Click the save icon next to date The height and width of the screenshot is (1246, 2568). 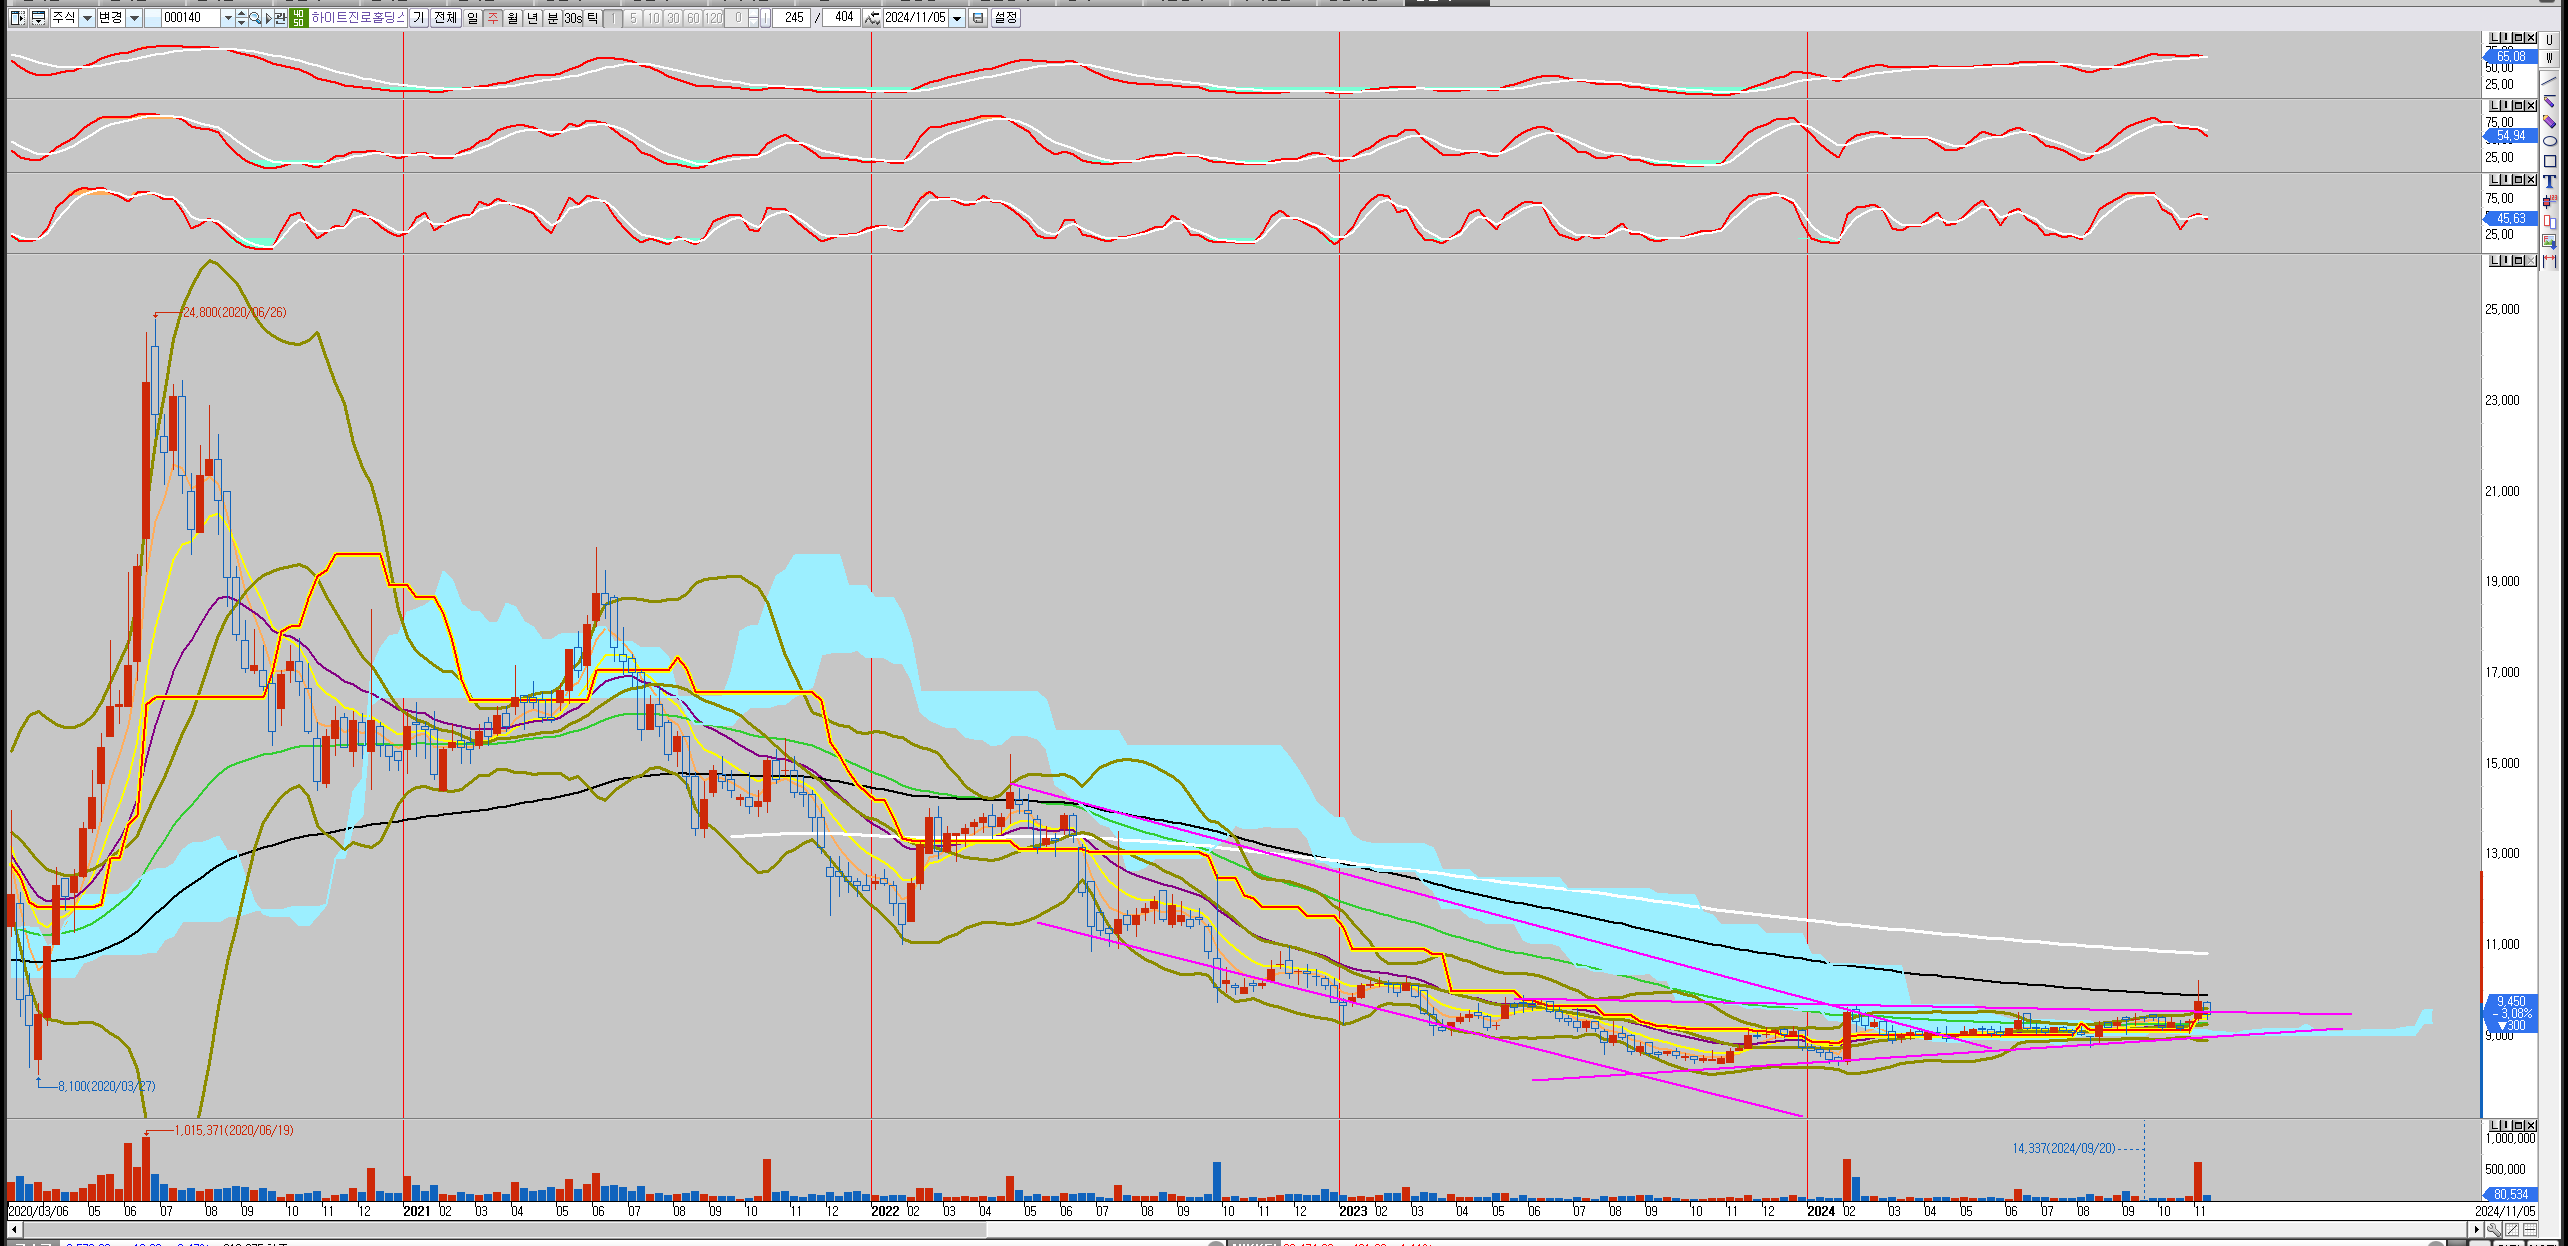coord(978,18)
